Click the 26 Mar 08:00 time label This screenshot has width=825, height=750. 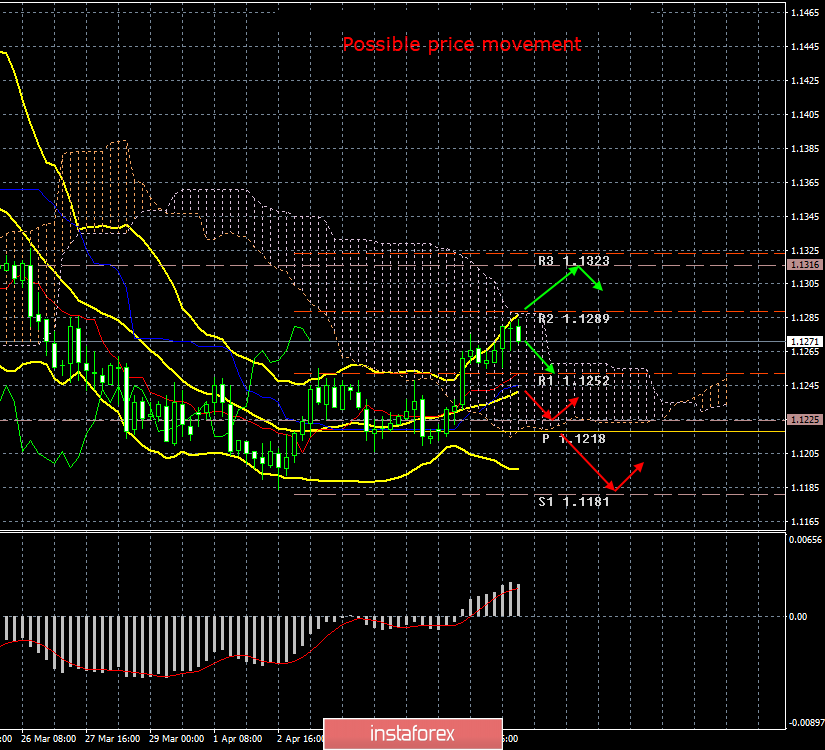tap(48, 738)
